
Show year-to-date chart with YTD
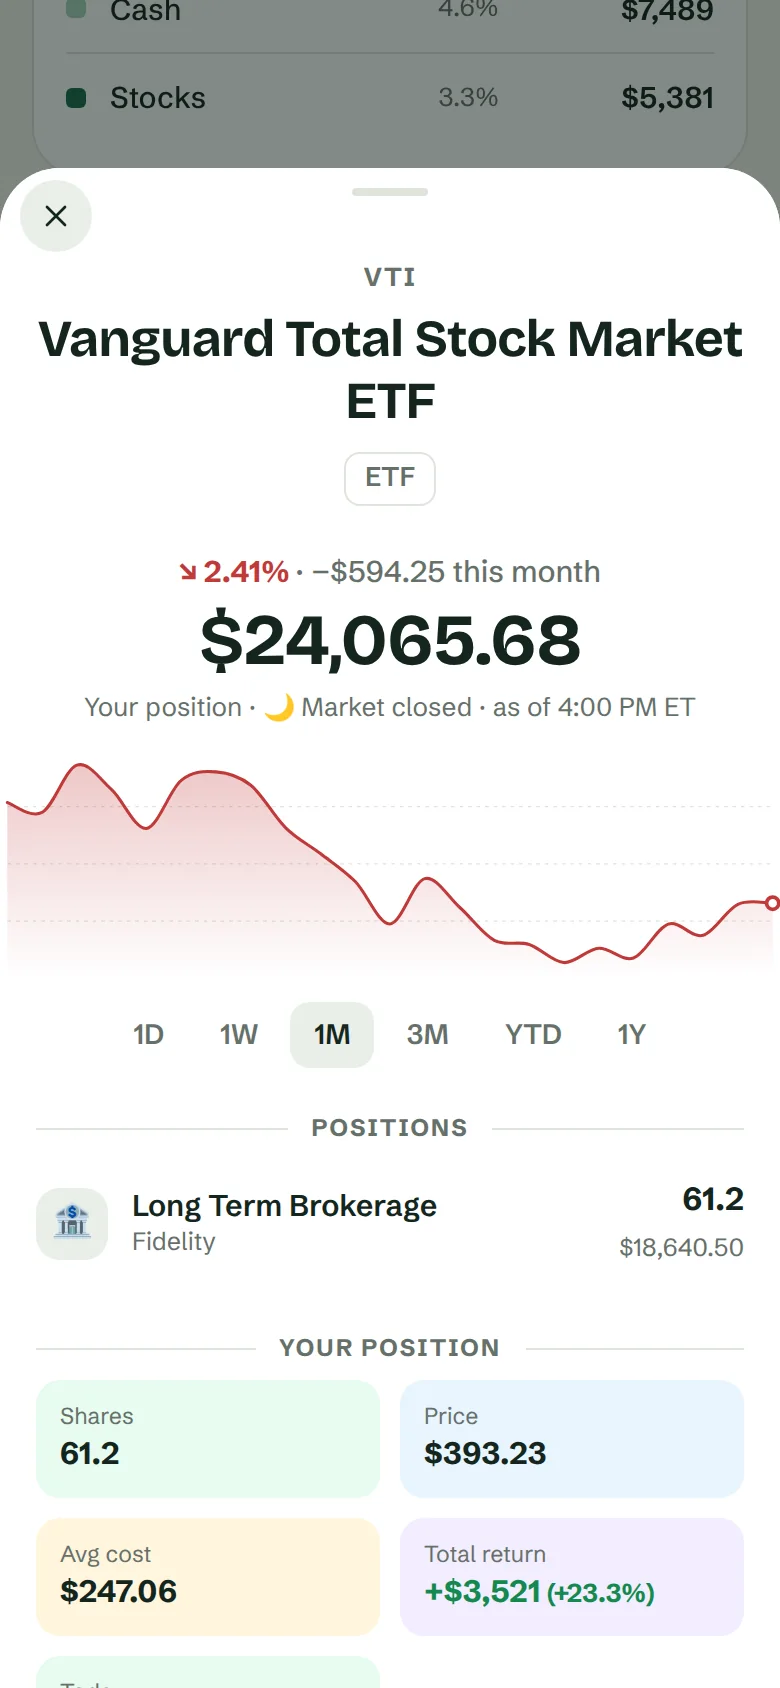point(533,1034)
